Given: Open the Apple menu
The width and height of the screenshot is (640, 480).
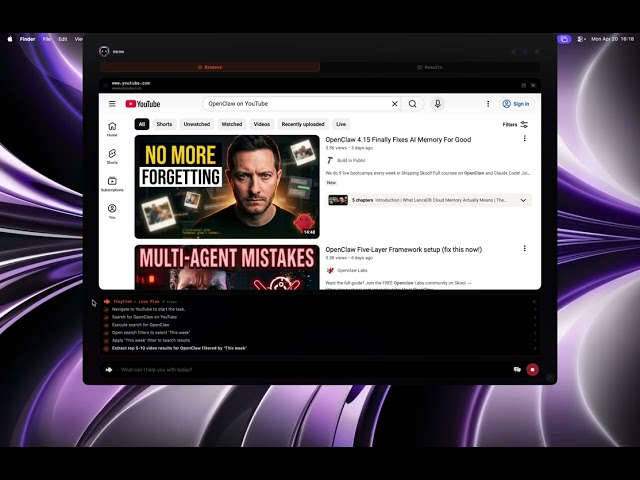Looking at the screenshot, I should [x=10, y=39].
